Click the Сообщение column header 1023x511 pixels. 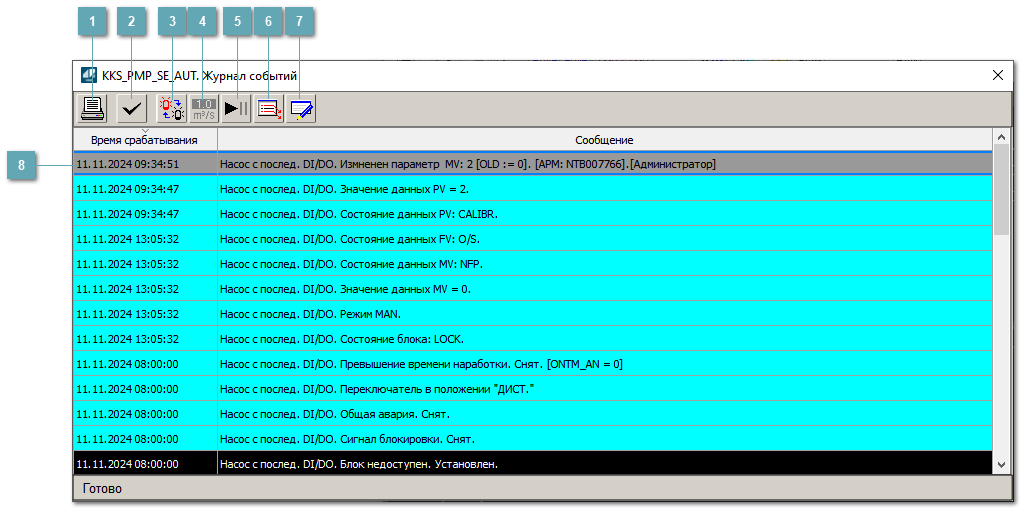point(603,140)
